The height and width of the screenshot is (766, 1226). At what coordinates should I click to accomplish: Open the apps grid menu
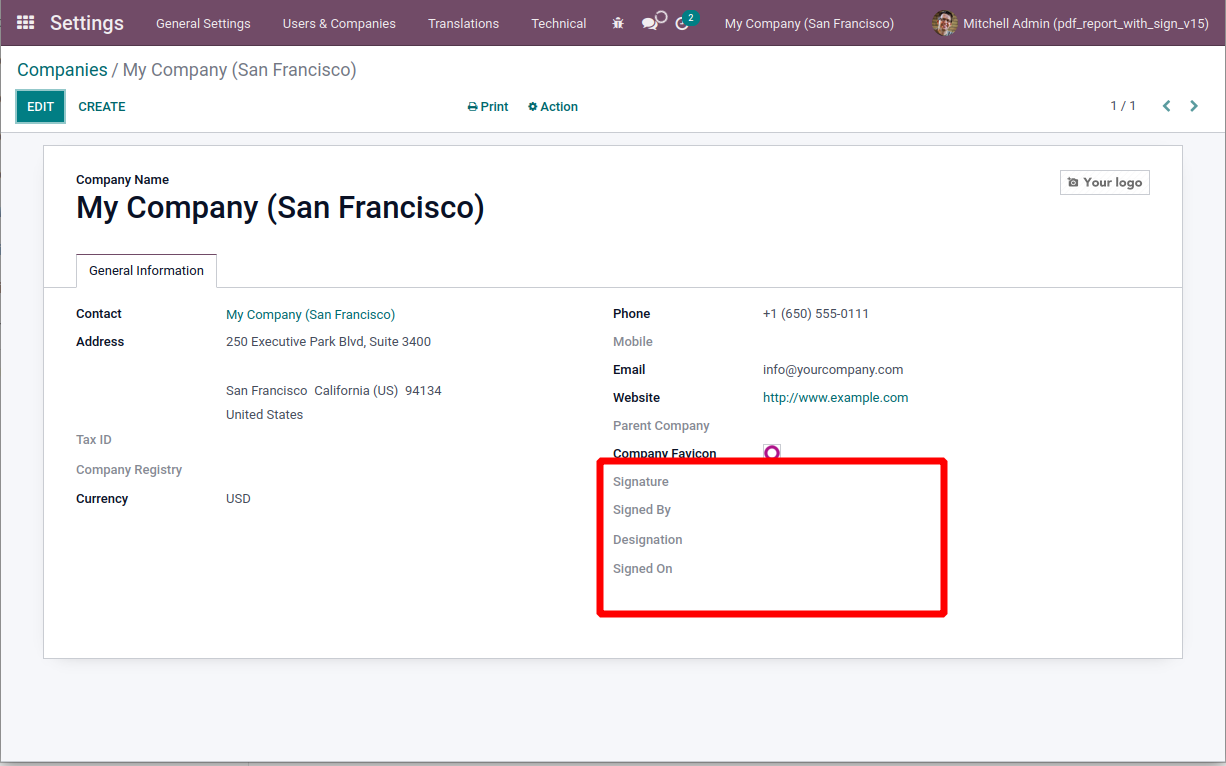26,23
